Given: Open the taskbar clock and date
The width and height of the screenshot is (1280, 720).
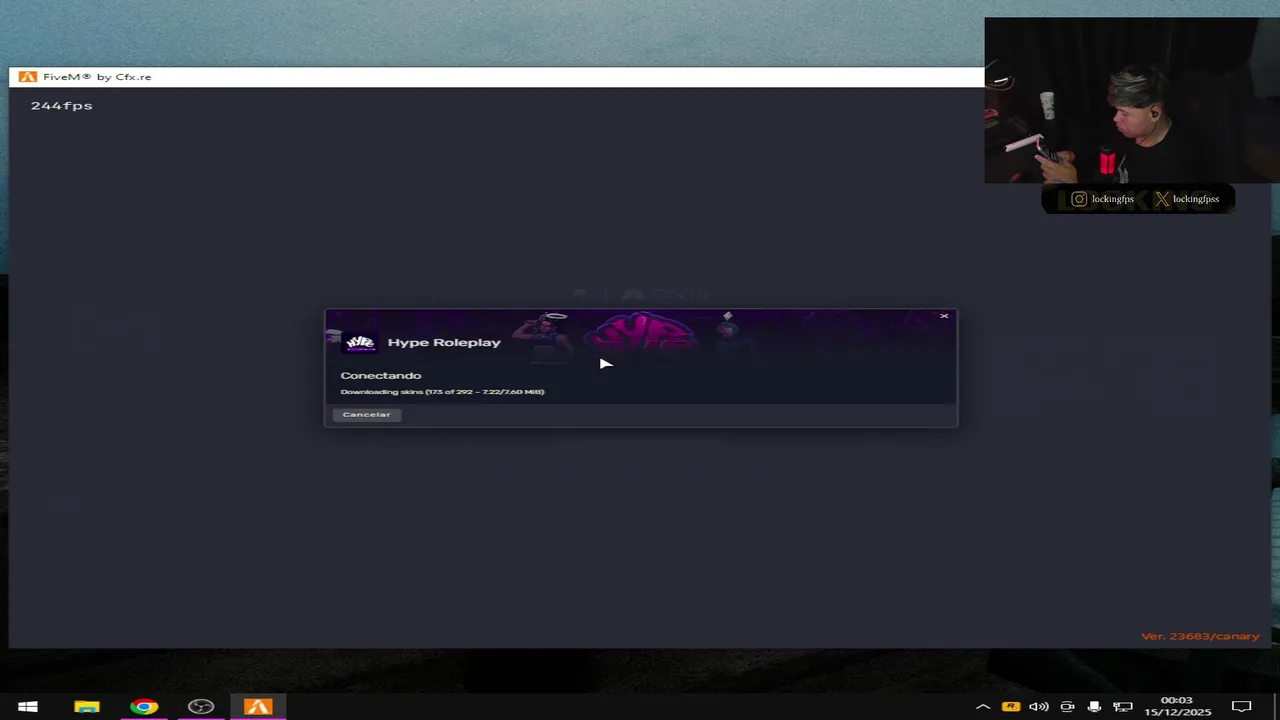Looking at the screenshot, I should click(x=1177, y=707).
